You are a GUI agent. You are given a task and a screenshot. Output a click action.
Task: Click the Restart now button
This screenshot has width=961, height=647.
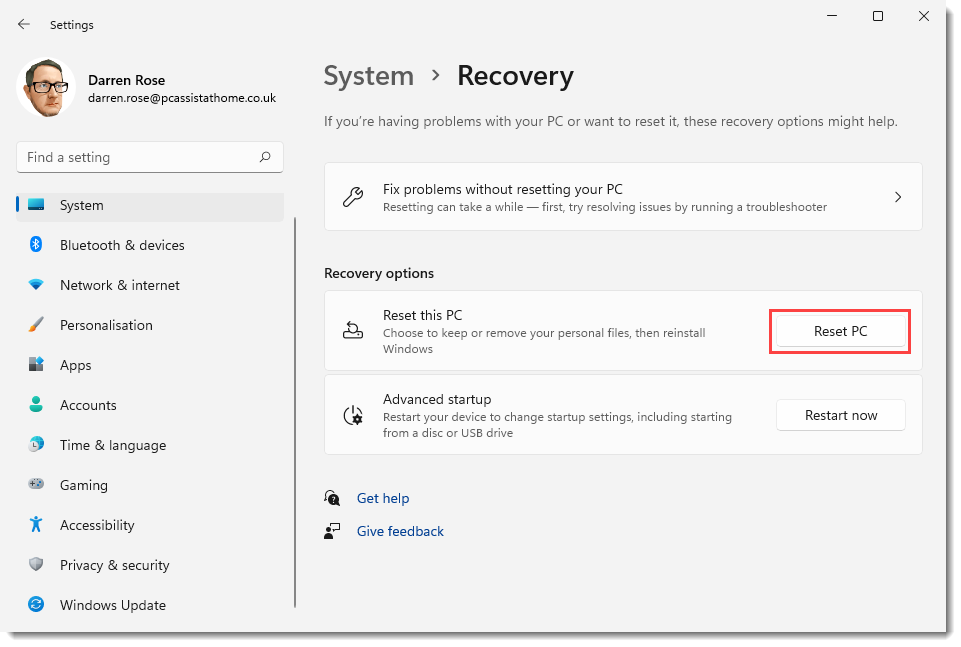click(x=840, y=415)
